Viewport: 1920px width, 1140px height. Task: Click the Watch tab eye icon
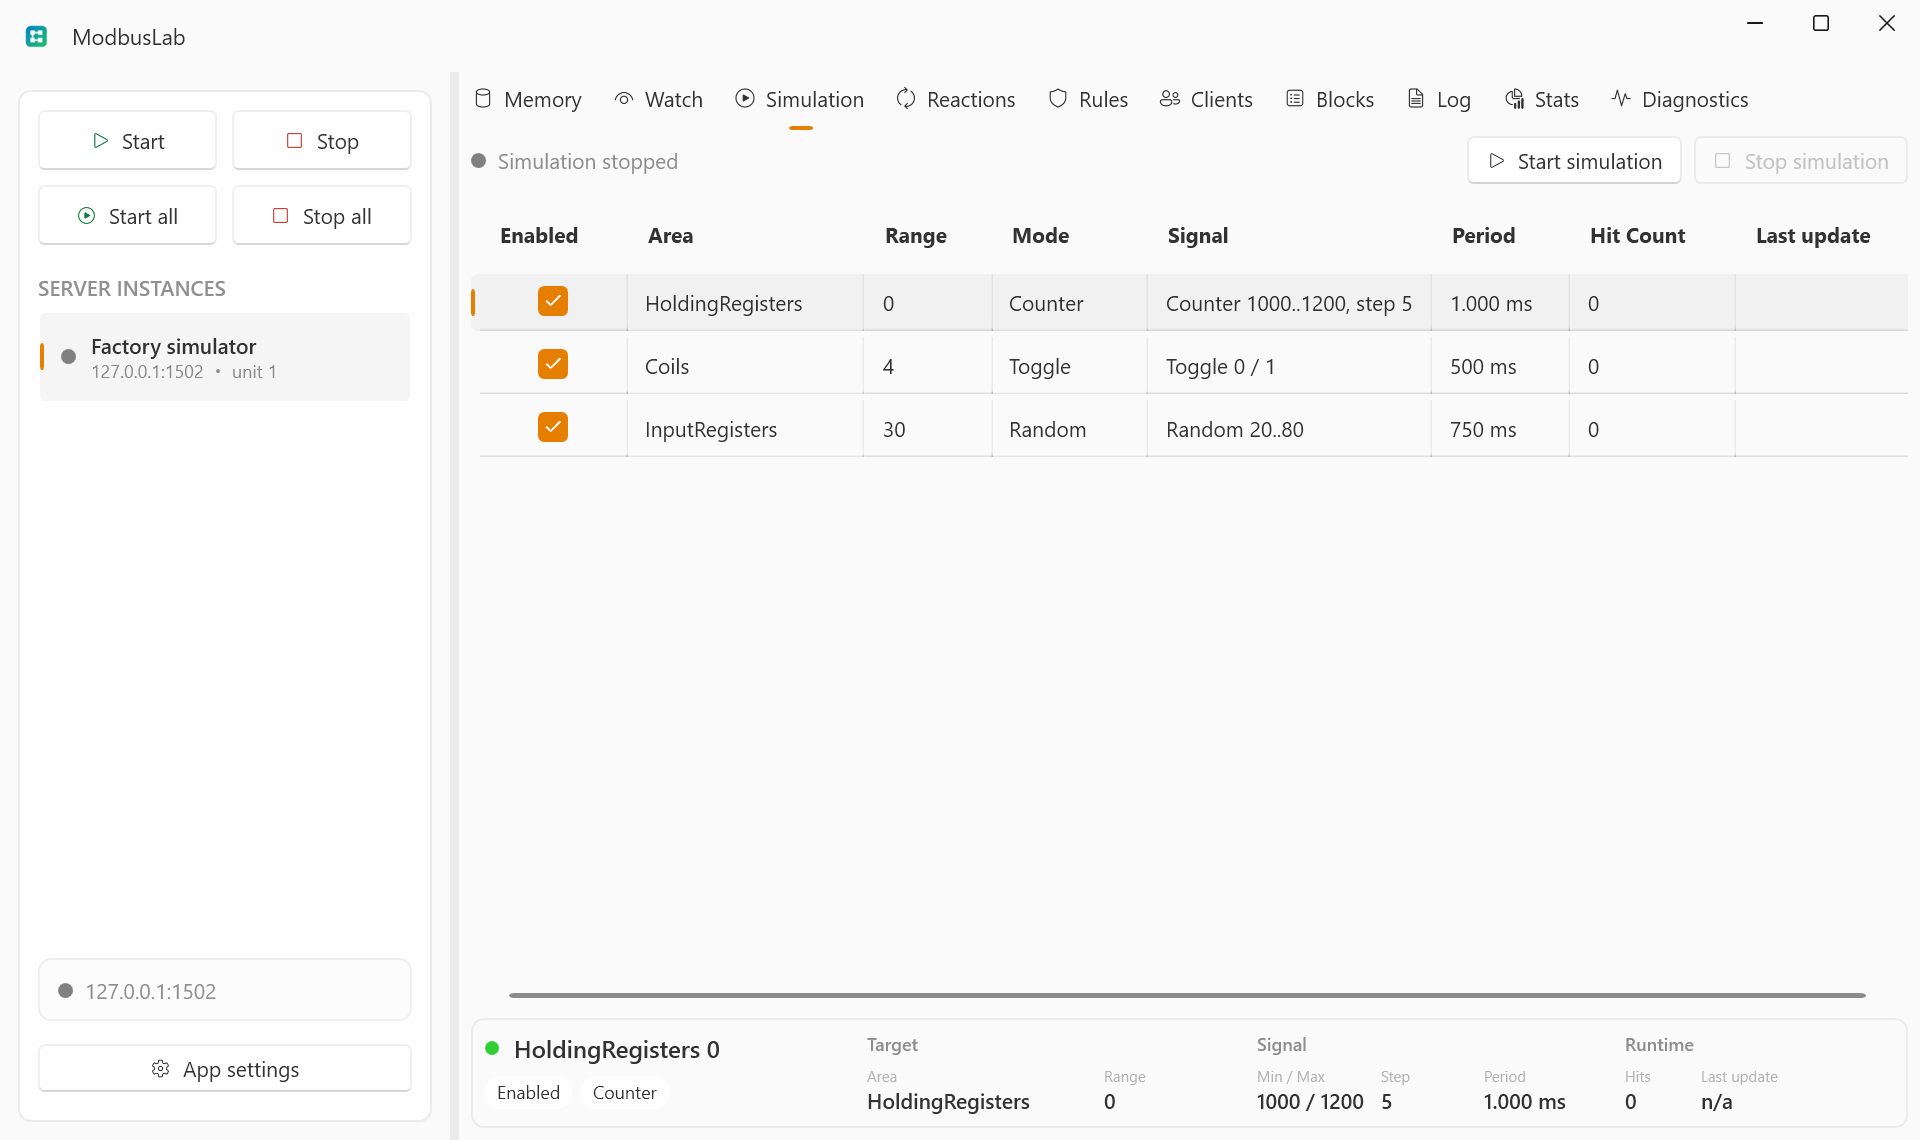click(624, 99)
